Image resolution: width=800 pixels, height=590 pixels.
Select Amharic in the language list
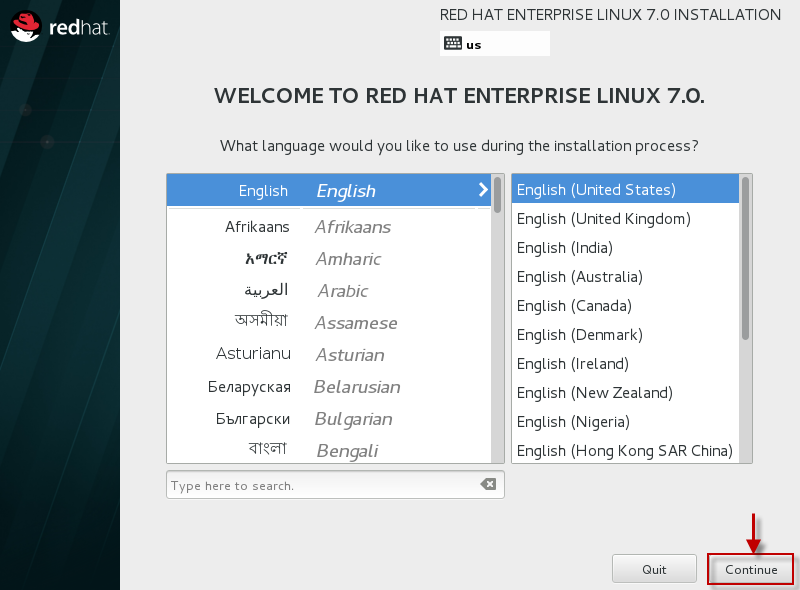pos(329,259)
